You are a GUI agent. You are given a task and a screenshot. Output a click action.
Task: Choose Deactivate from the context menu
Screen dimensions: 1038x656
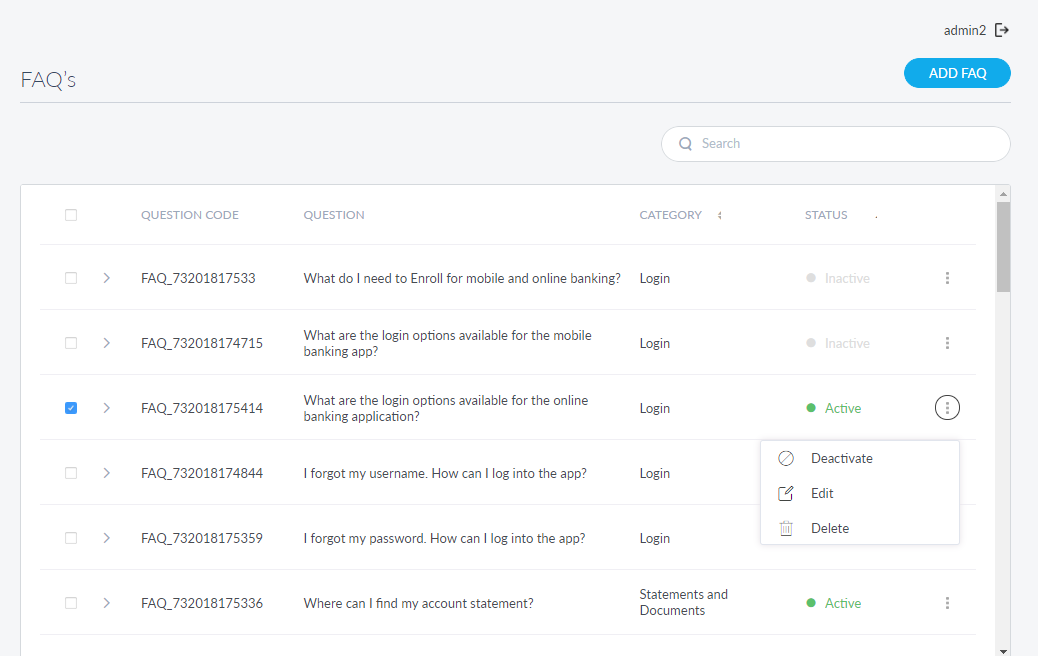[841, 459]
